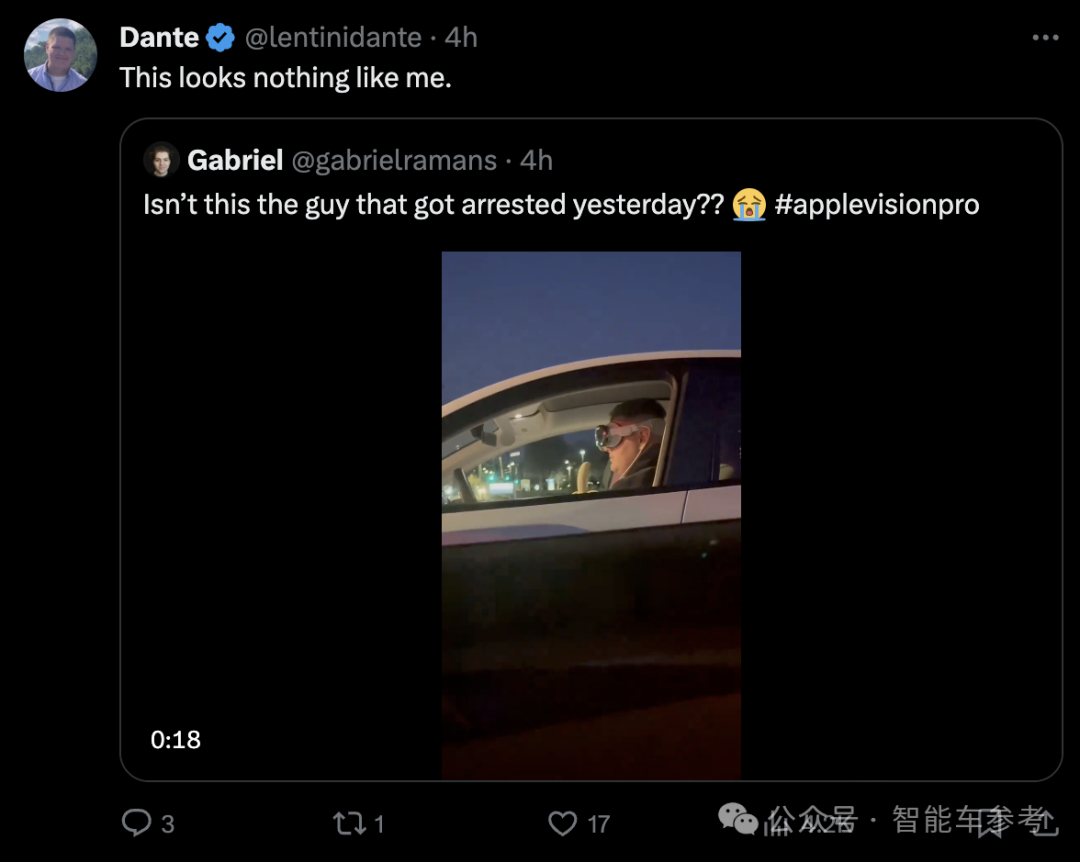
Task: Click the 0:18 video duration label
Action: click(176, 740)
